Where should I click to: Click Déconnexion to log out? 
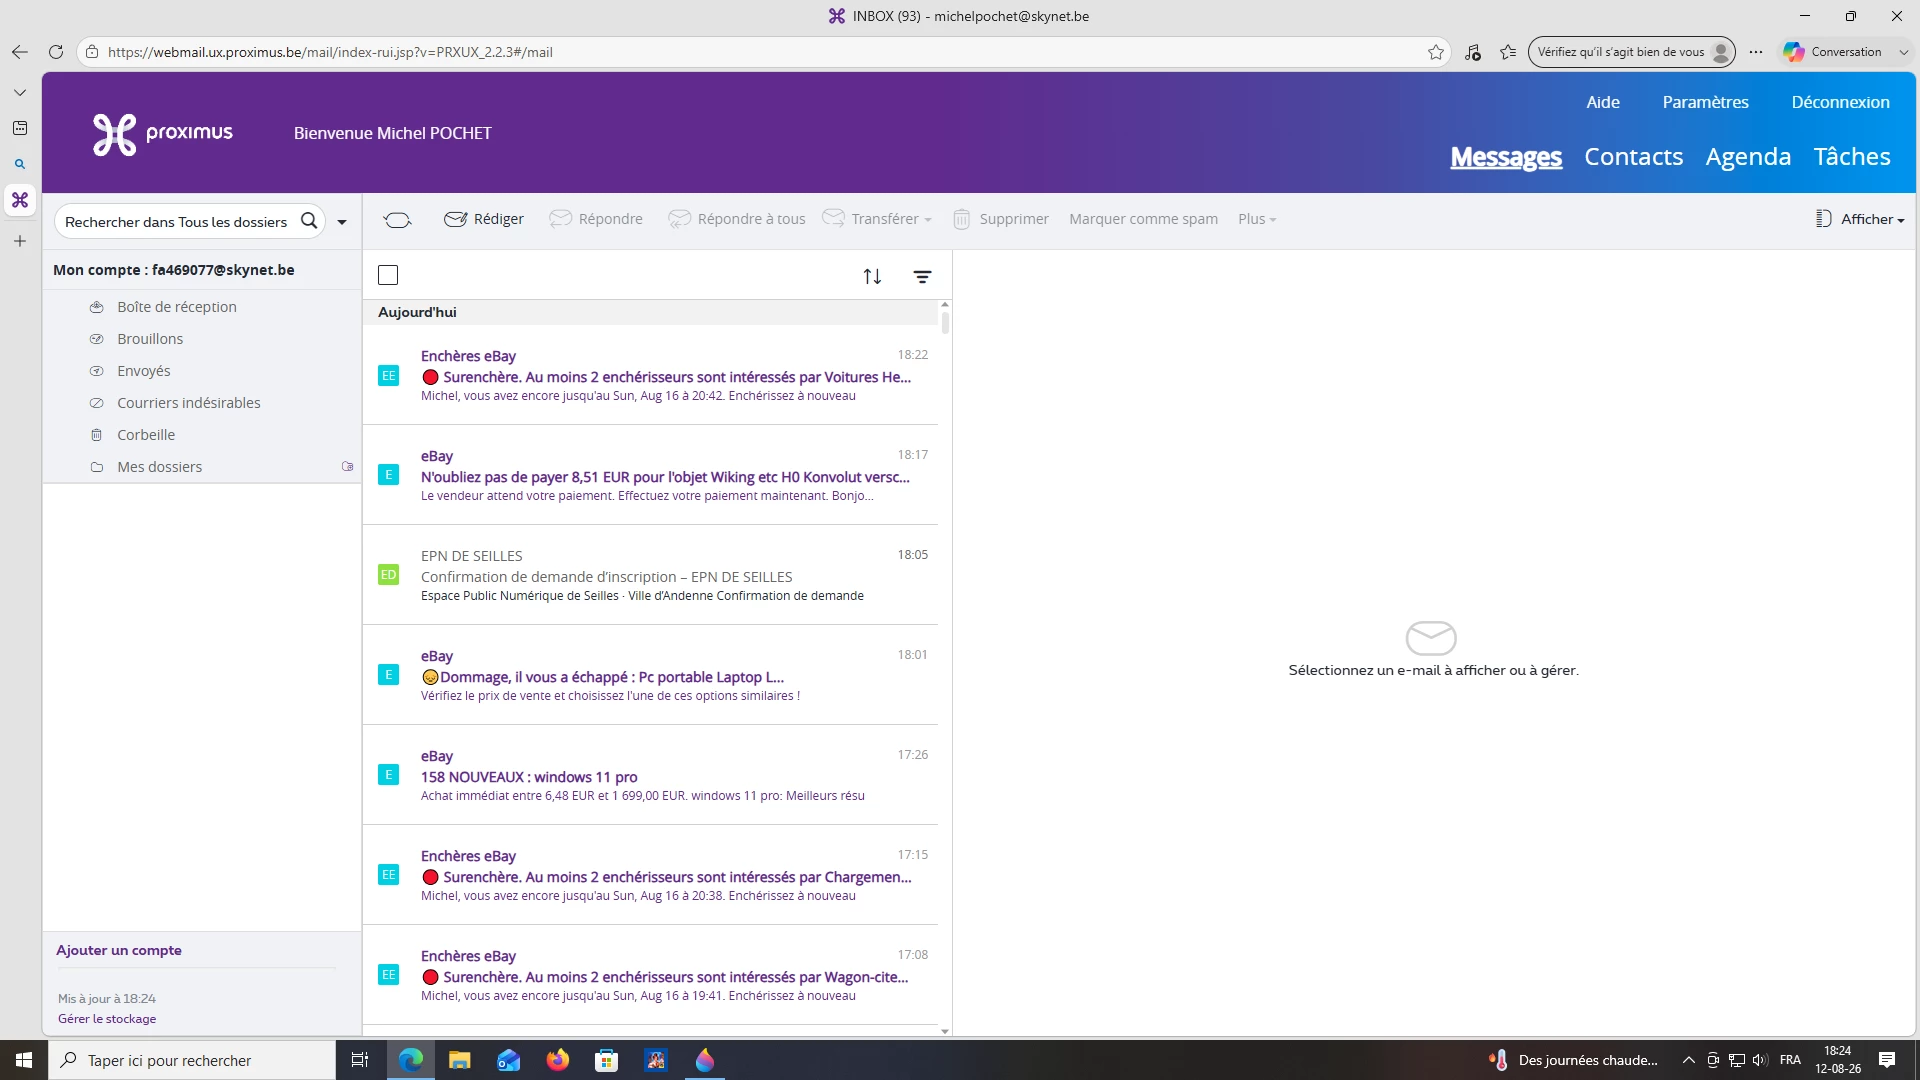coord(1840,102)
